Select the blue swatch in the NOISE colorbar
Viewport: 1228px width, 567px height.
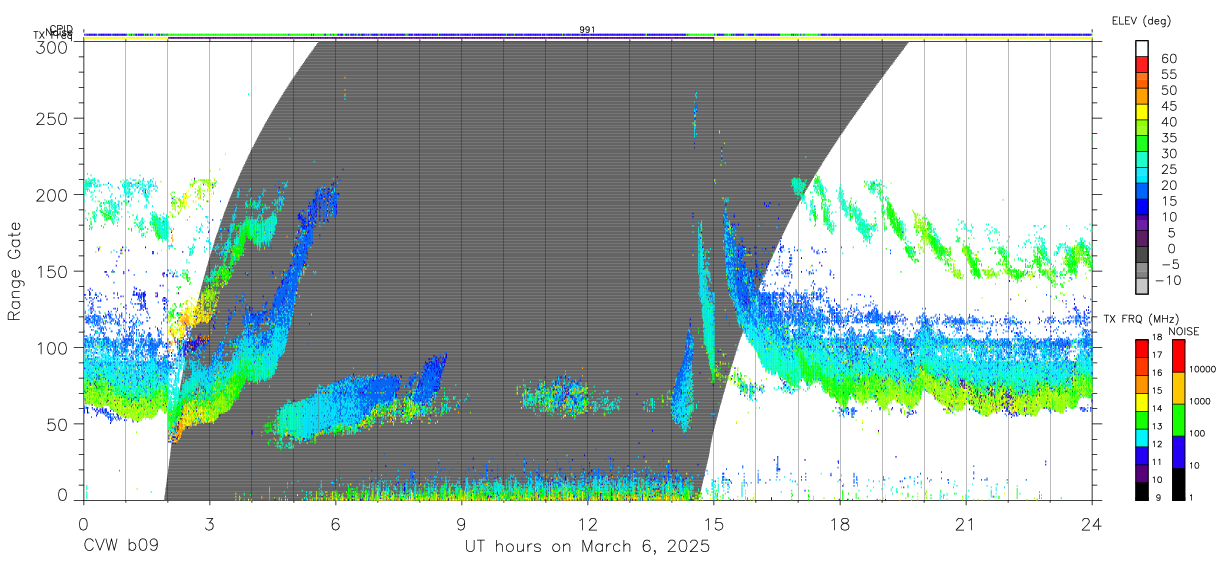click(1177, 452)
